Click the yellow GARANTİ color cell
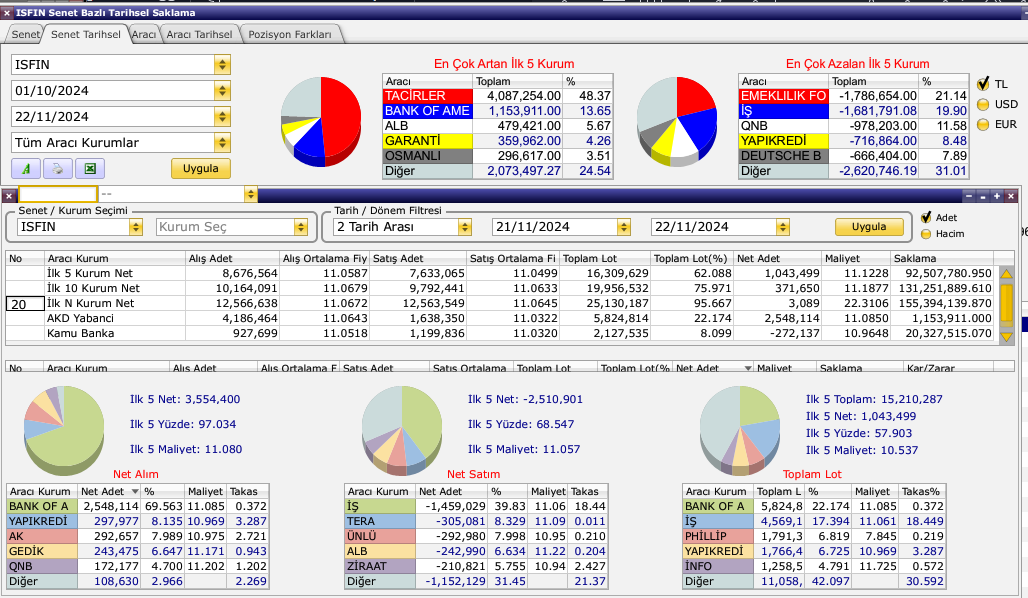This screenshot has height=598, width=1028. click(427, 141)
